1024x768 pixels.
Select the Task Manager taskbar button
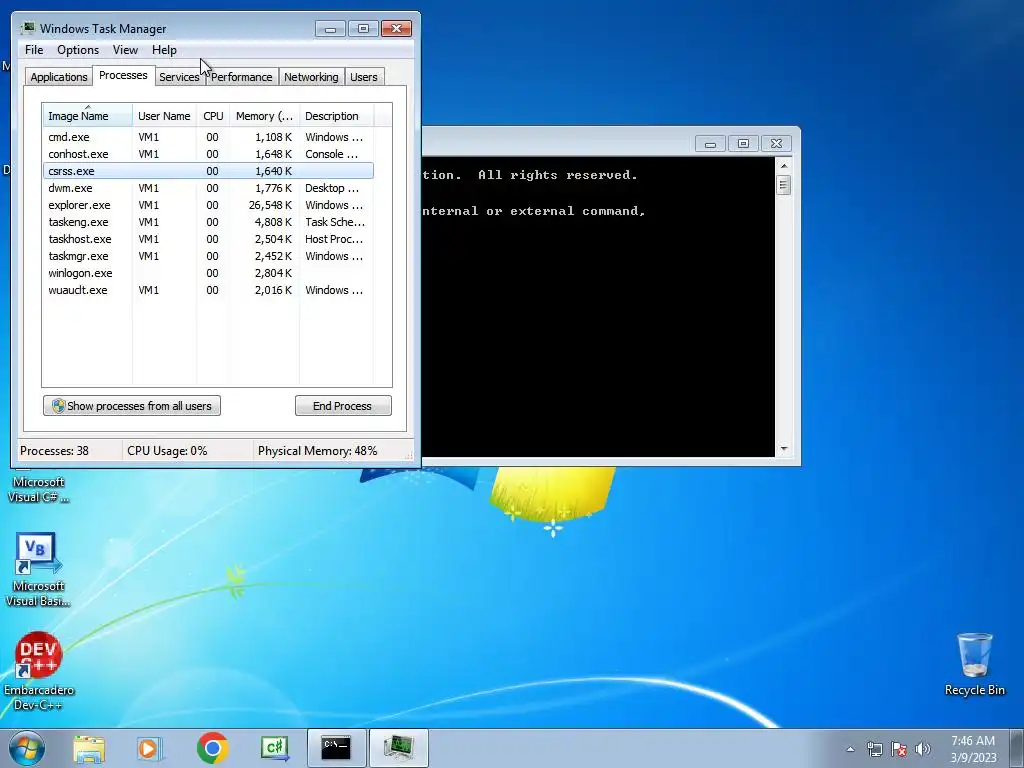pos(398,748)
